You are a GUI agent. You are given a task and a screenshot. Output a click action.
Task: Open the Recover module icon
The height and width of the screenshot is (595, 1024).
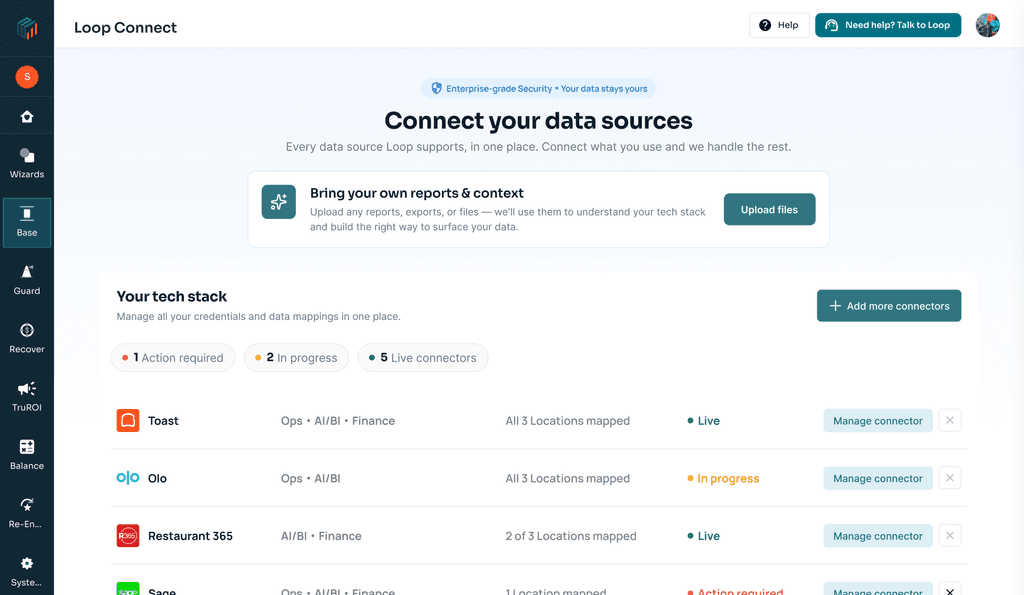27,330
